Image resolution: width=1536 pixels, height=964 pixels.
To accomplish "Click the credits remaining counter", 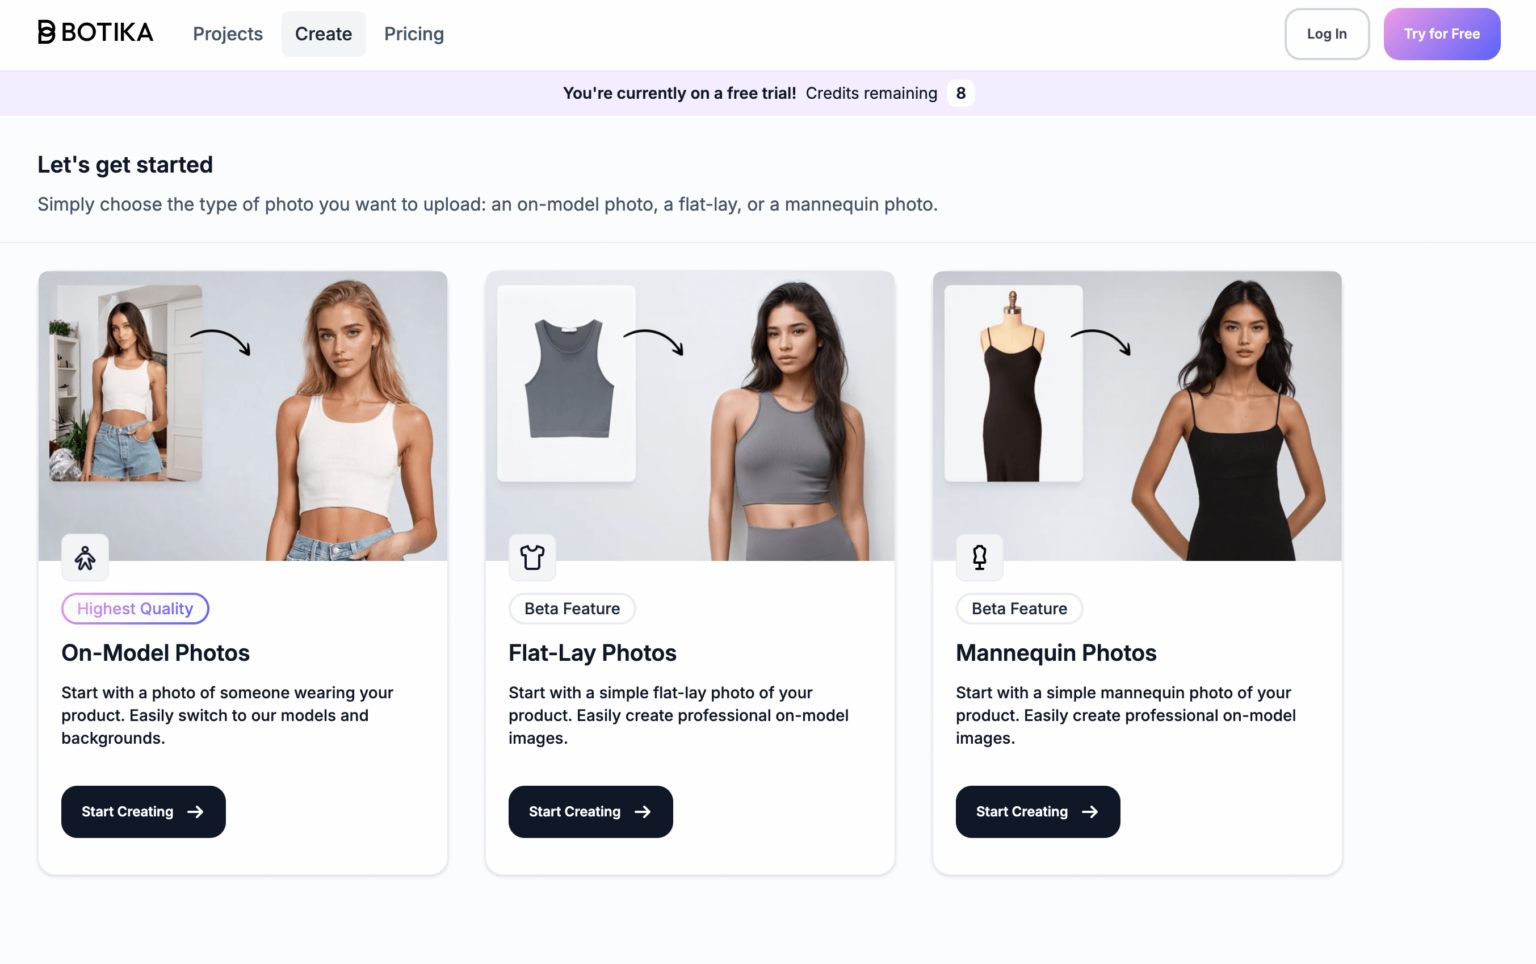I will tap(960, 92).
